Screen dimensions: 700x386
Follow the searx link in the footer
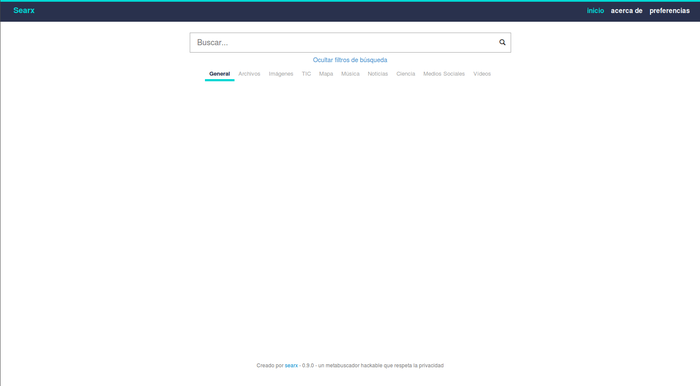point(291,365)
